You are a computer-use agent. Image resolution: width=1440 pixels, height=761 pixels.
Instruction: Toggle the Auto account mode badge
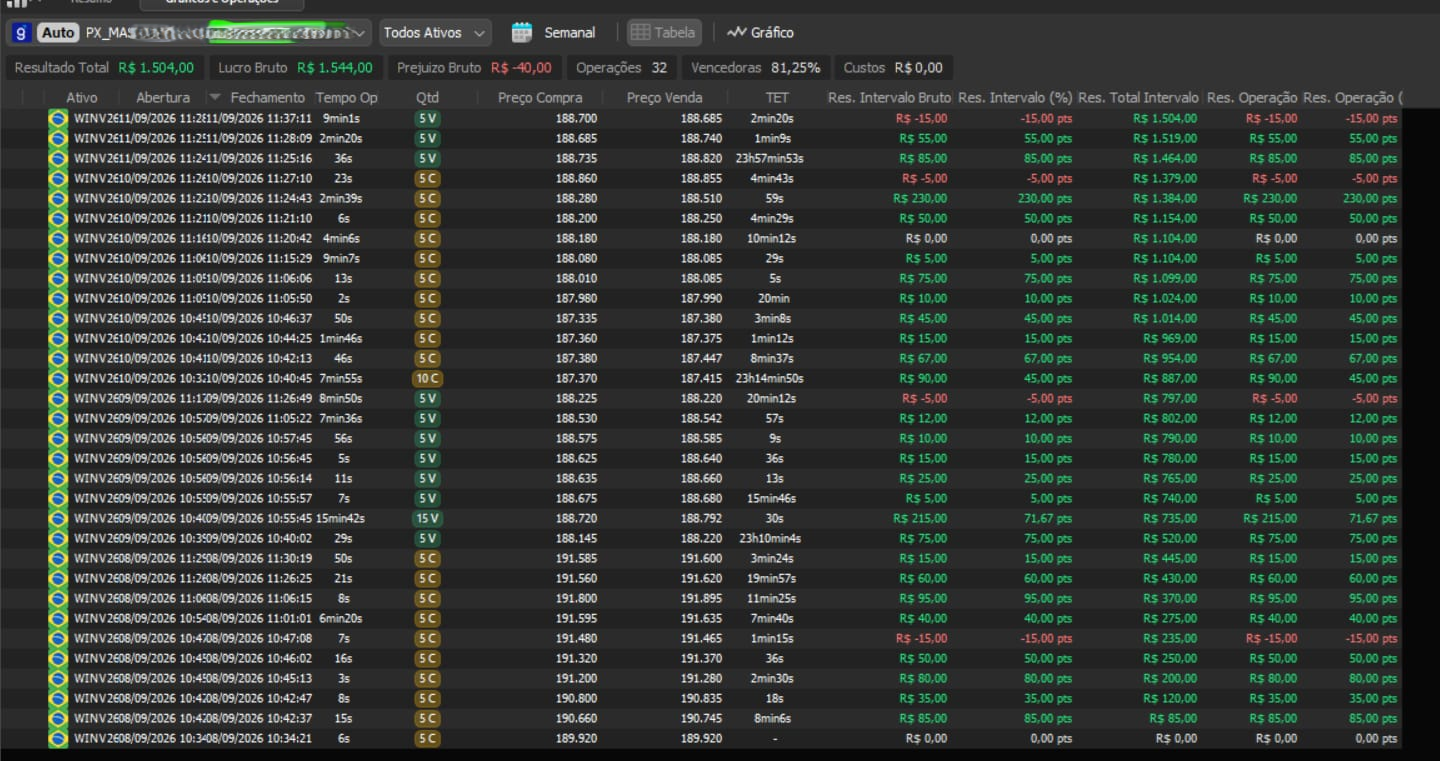(58, 33)
